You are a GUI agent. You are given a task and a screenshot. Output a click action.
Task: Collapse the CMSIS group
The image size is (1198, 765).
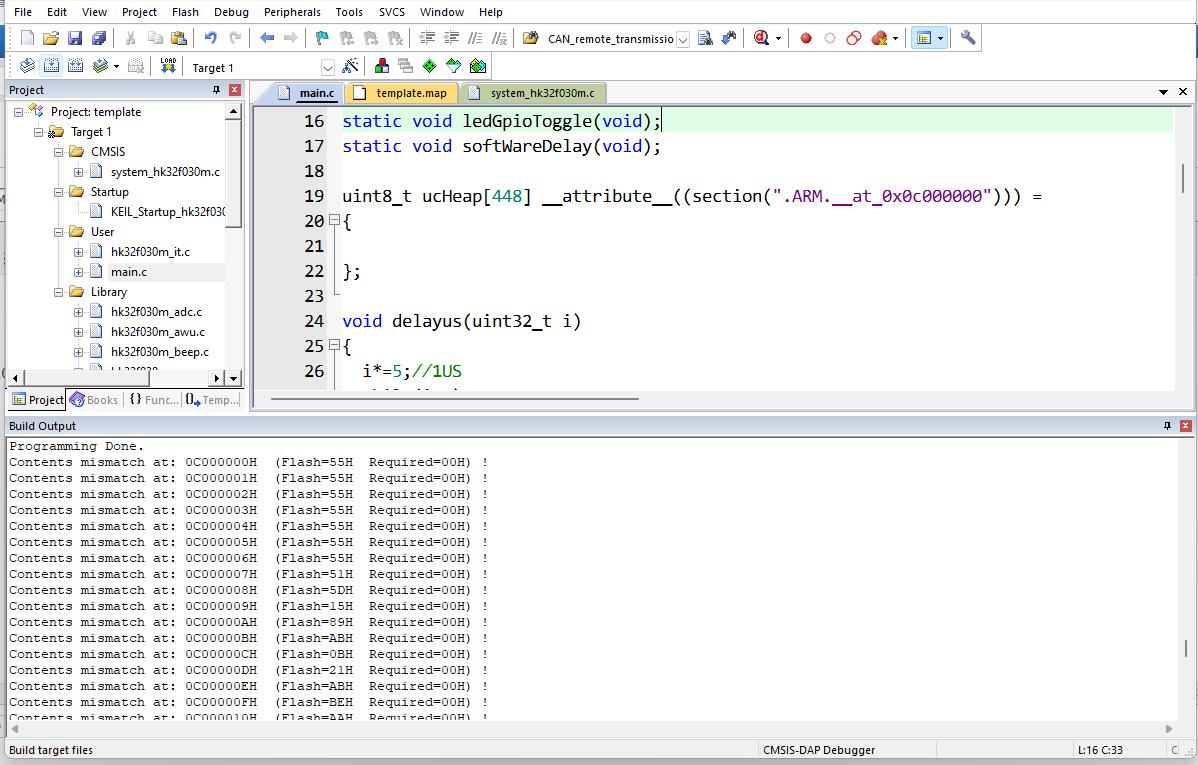[58, 152]
